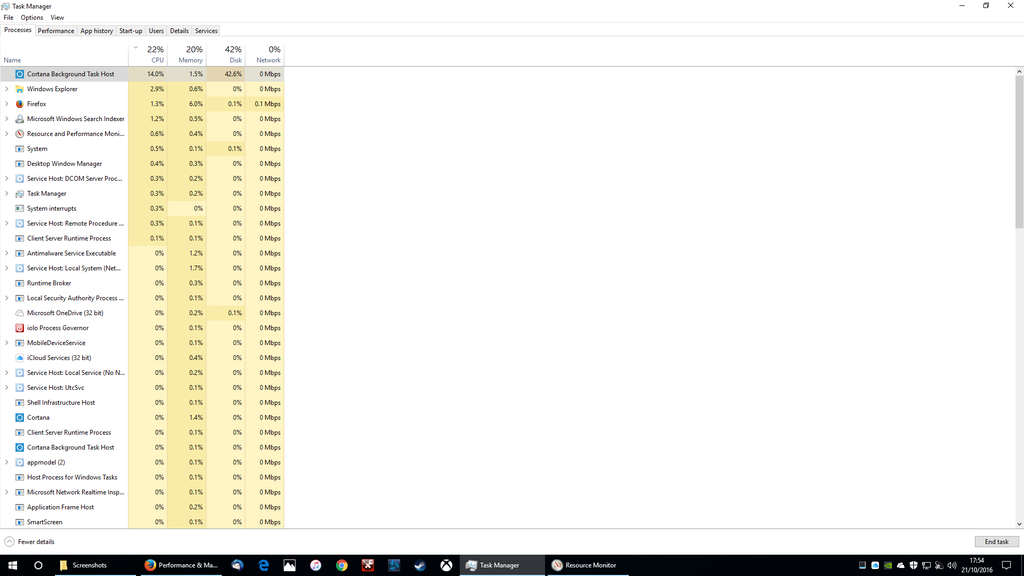The height and width of the screenshot is (576, 1024).
Task: Go to the Start-up tab
Action: tap(131, 31)
